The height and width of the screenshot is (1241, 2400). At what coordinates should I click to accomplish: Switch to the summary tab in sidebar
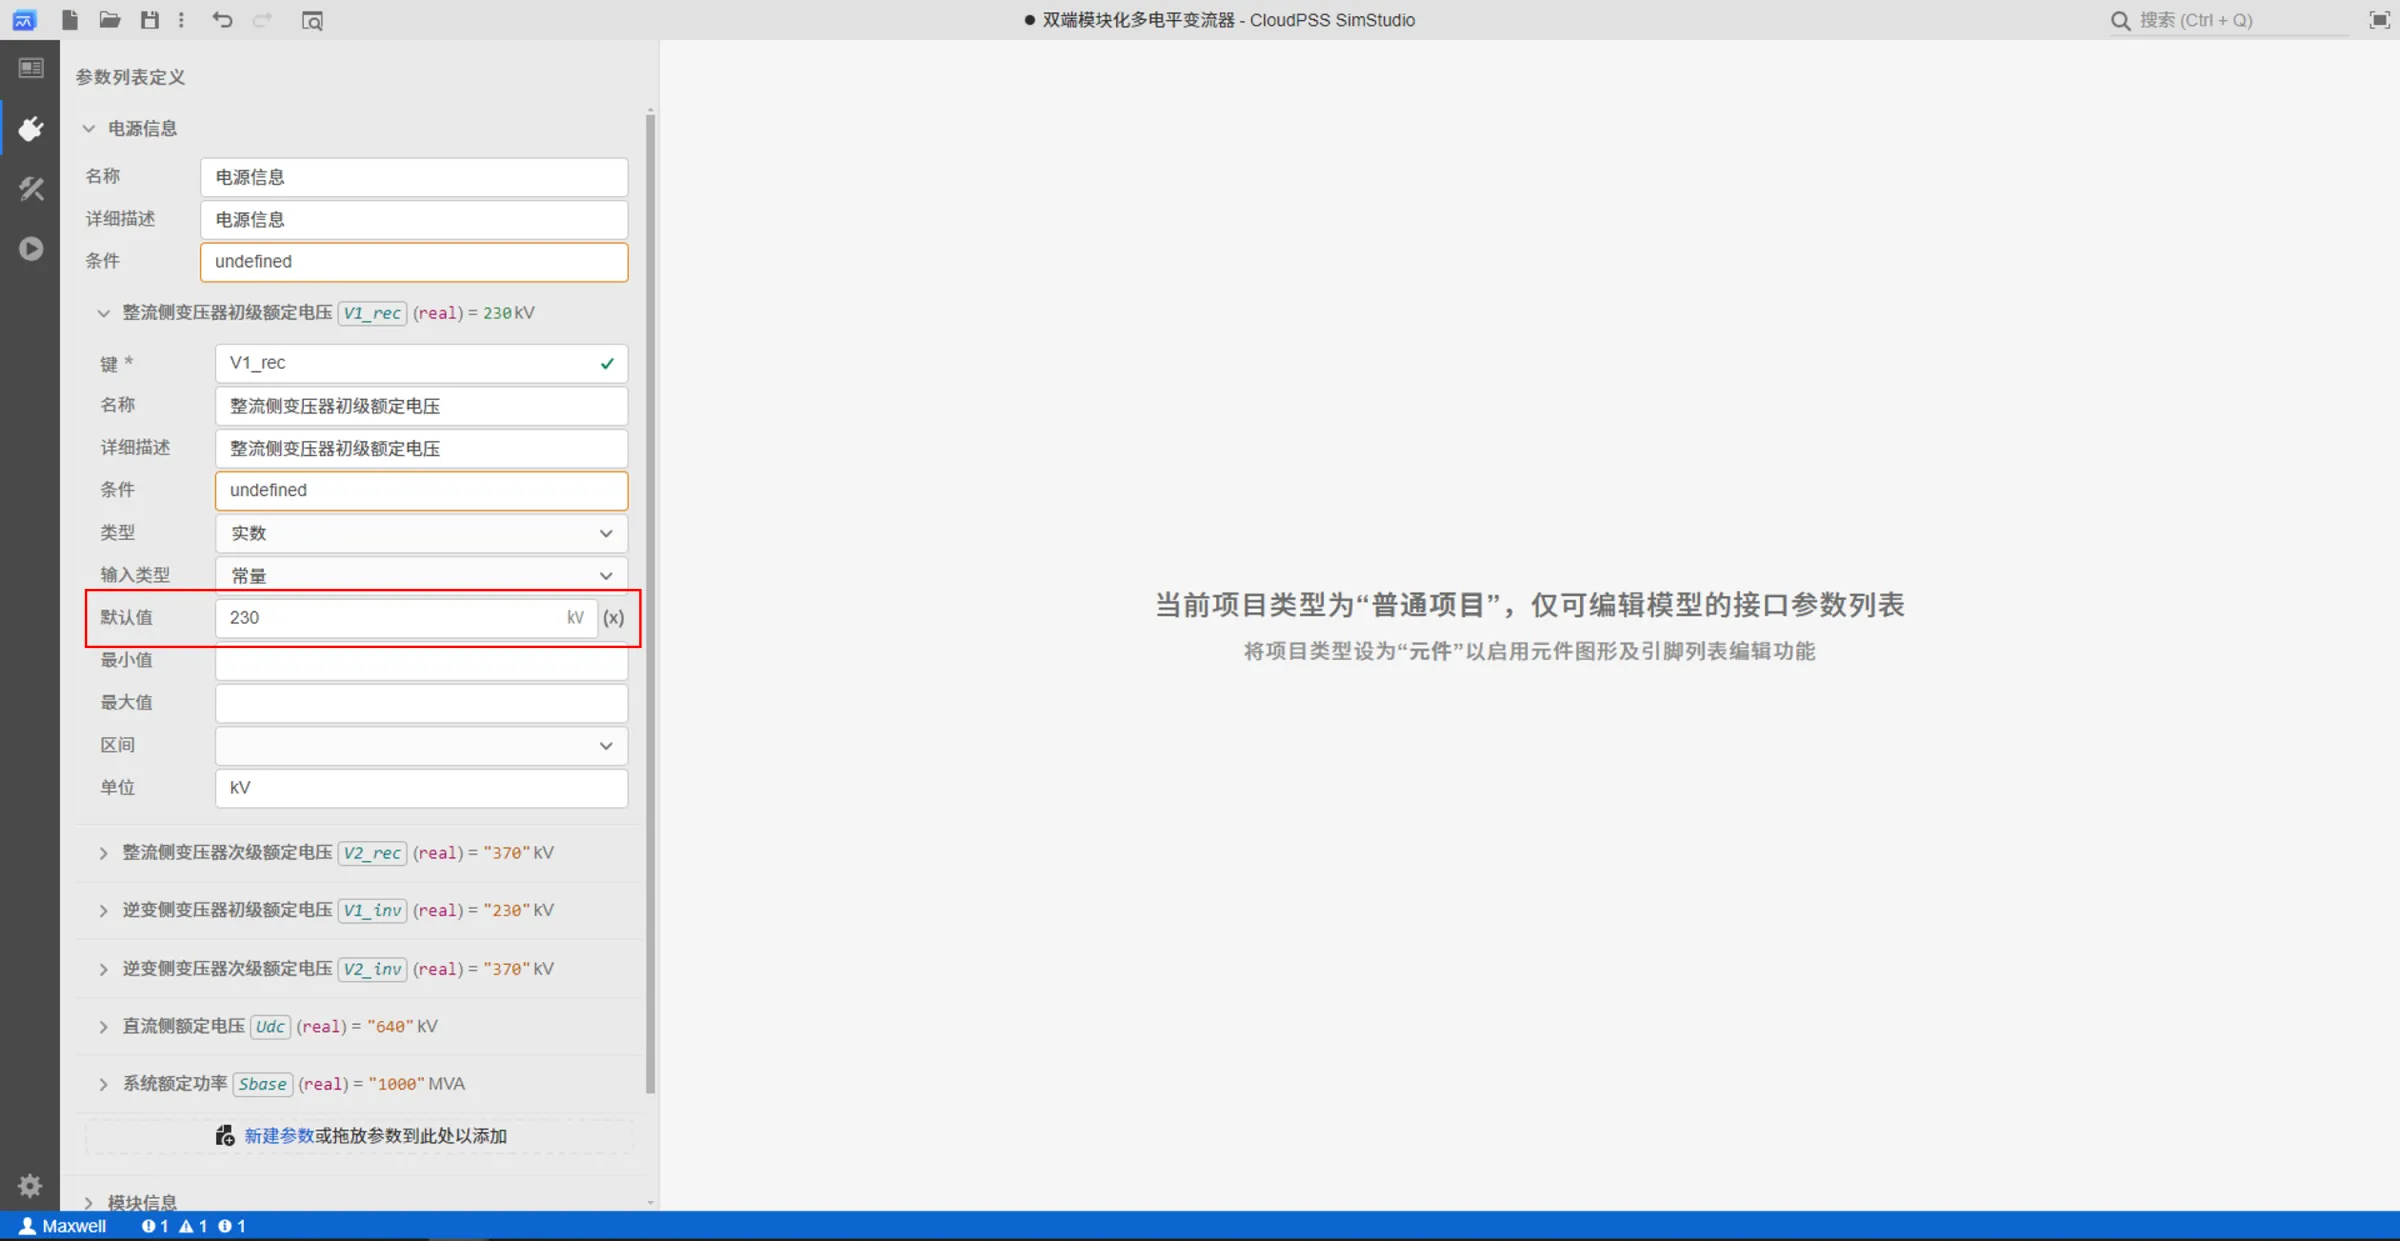coord(31,68)
